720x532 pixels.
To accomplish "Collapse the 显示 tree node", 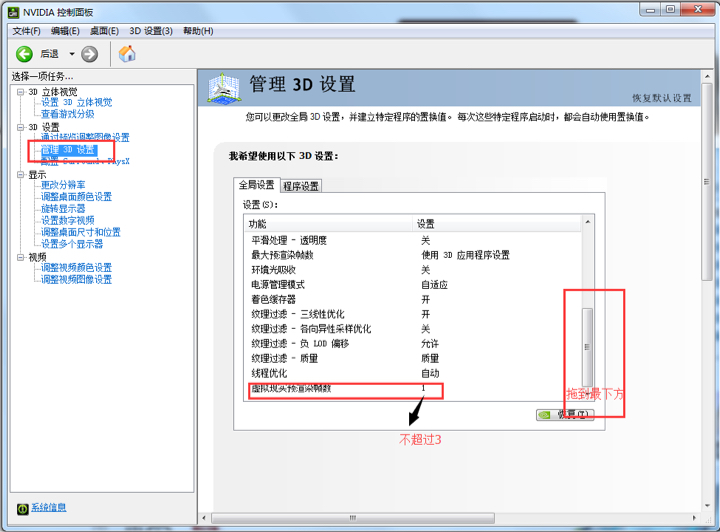I will pos(20,175).
